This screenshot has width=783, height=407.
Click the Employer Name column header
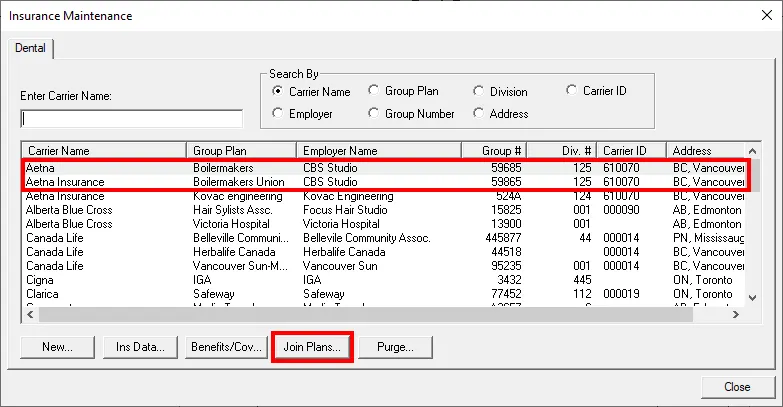(x=379, y=151)
